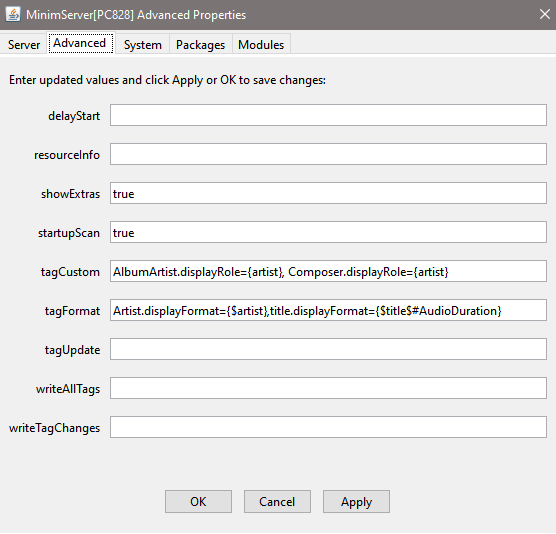Save changes with the Apply button
556x534 pixels.
click(356, 501)
